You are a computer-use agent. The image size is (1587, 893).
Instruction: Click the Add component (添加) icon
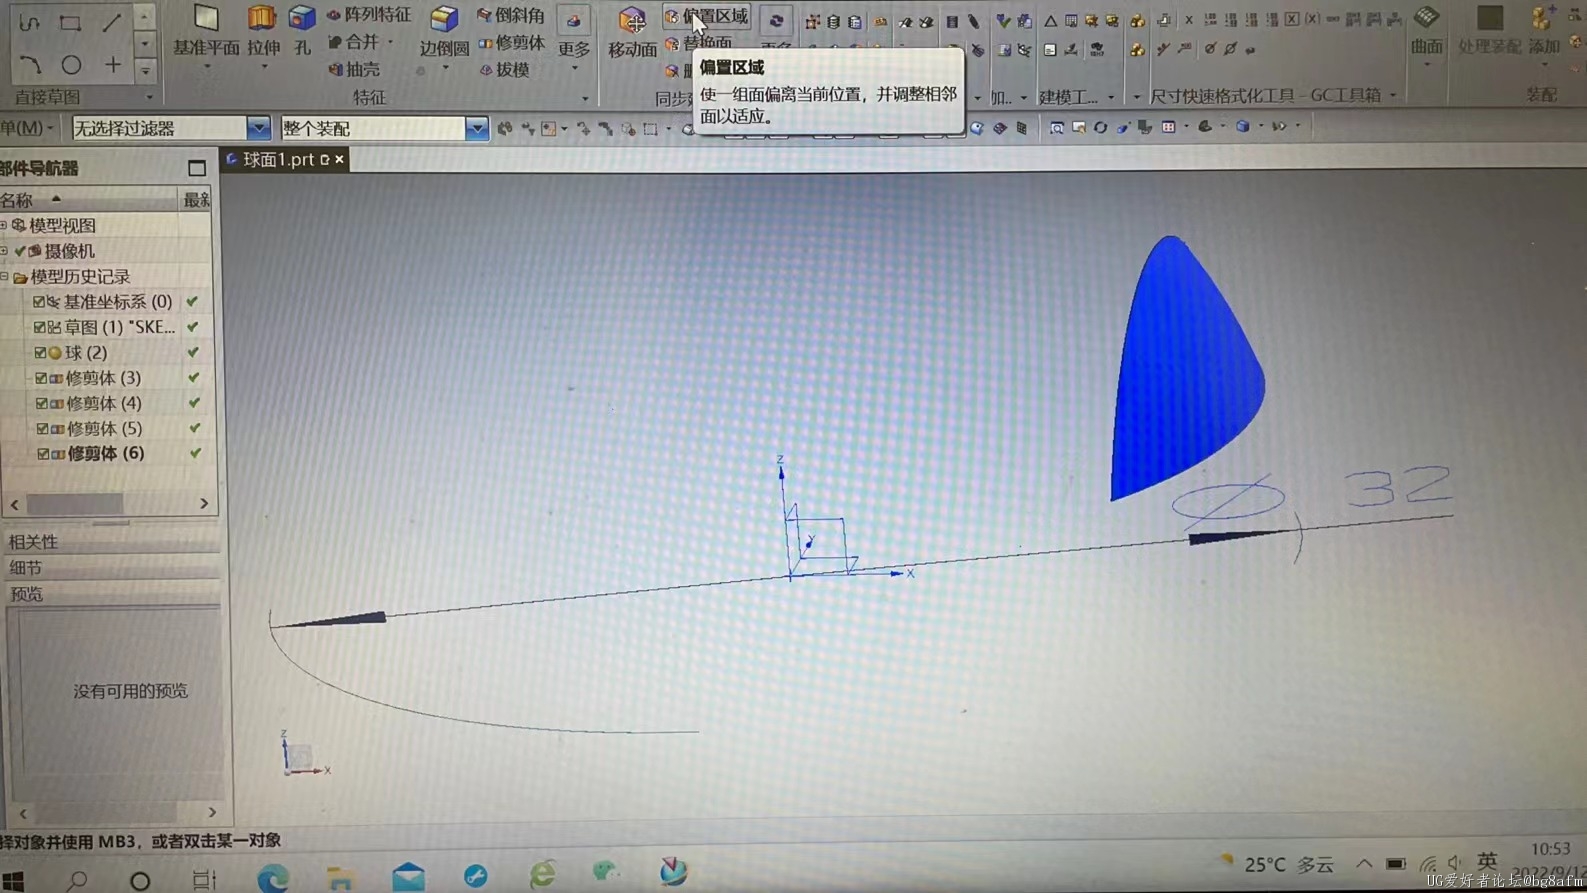coord(1544,30)
